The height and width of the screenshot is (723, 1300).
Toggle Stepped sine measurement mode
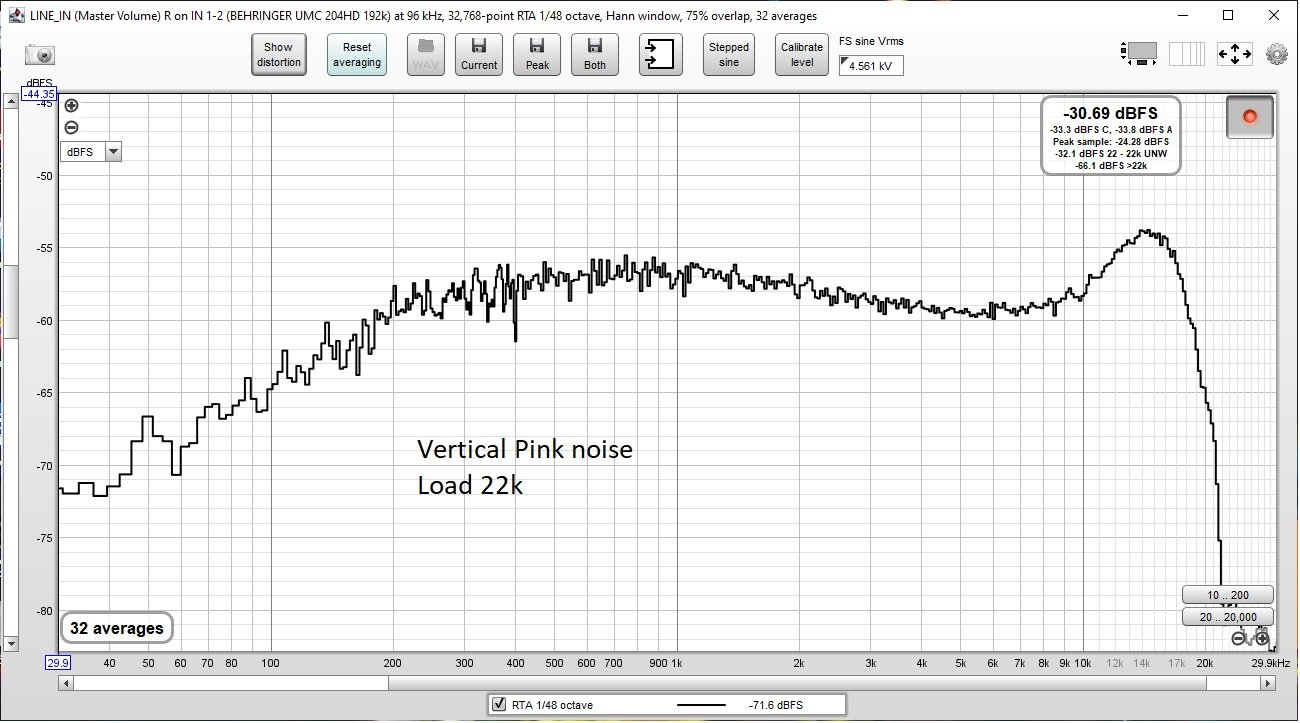click(729, 55)
